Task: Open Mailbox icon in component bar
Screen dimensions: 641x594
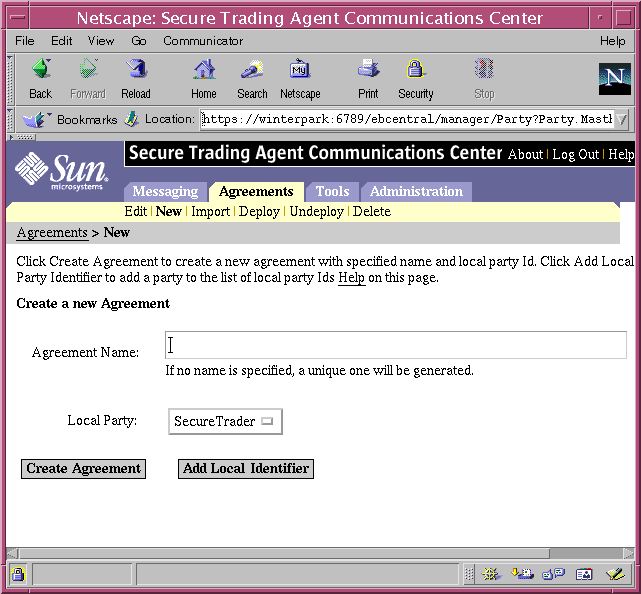Action: point(522,574)
